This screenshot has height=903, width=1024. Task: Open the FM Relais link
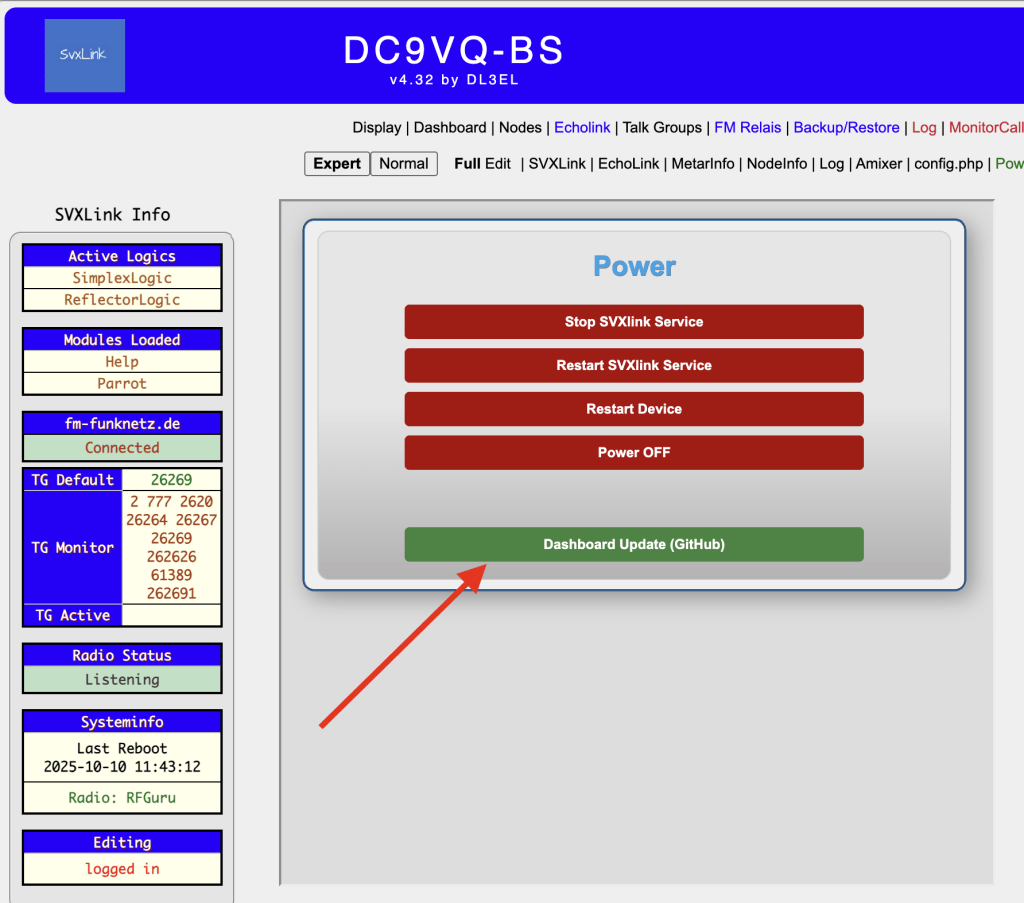pyautogui.click(x=747, y=128)
